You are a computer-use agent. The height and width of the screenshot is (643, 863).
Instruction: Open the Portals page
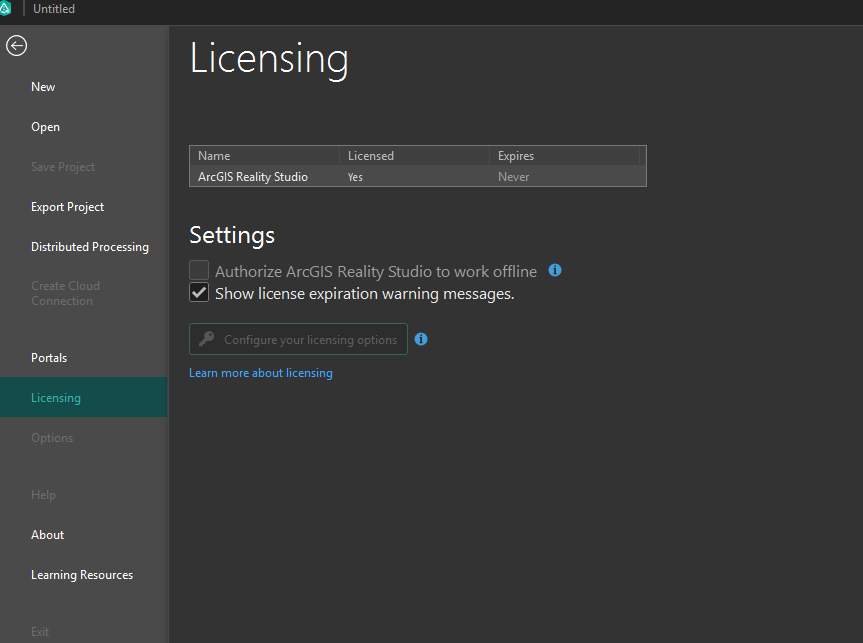49,358
